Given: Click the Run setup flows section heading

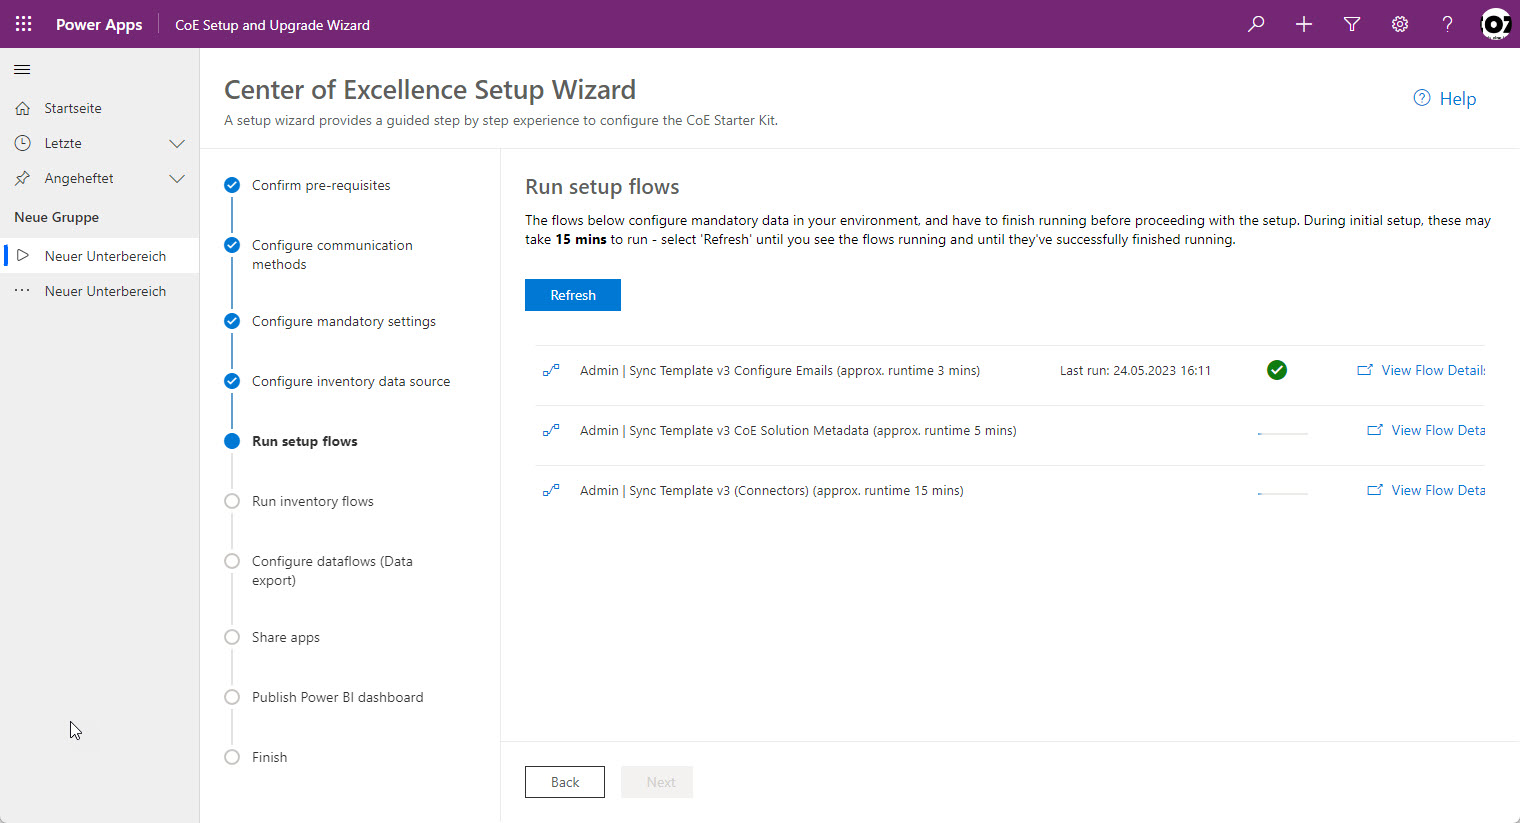Looking at the screenshot, I should pyautogui.click(x=602, y=187).
